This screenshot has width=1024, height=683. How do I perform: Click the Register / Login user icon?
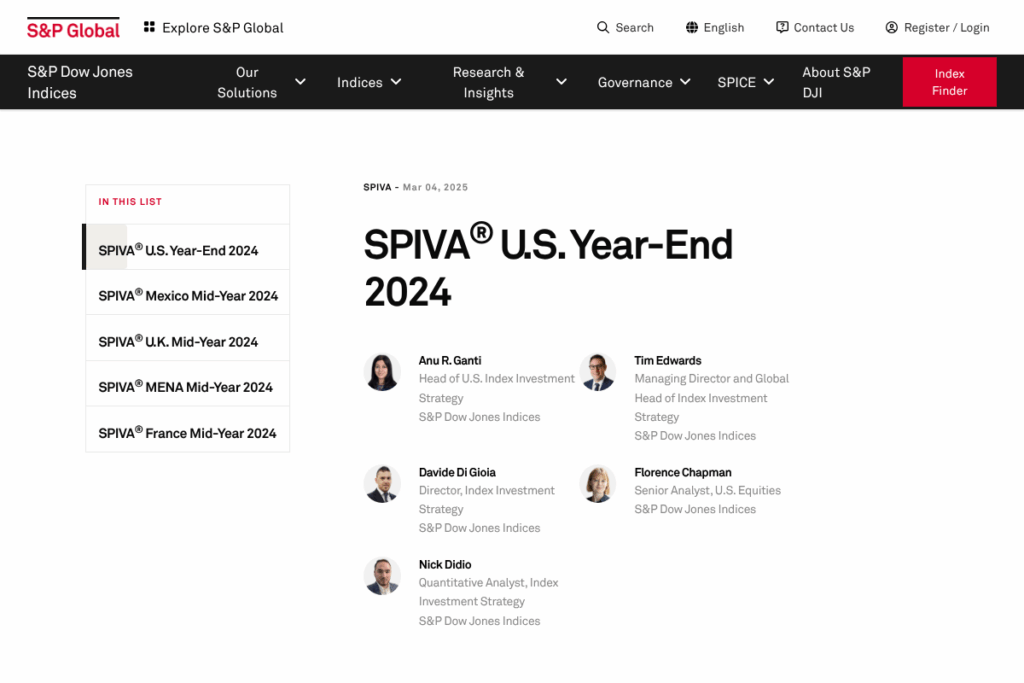[x=891, y=27]
